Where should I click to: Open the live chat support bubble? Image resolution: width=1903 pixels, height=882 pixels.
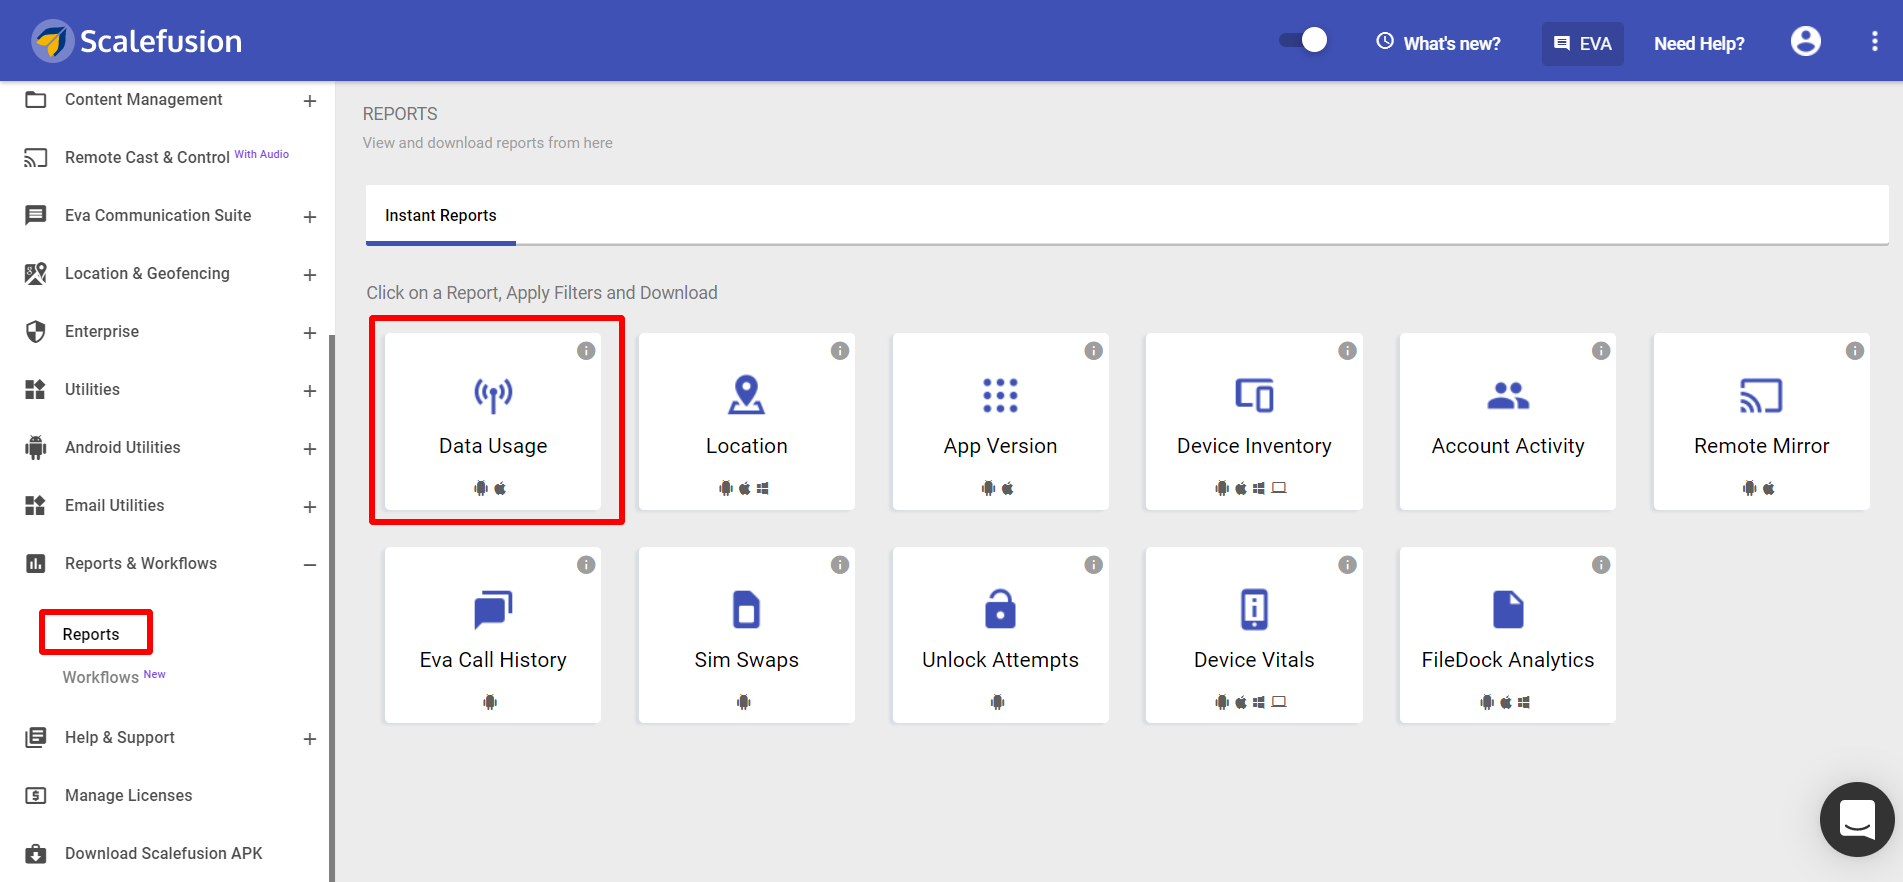click(1857, 819)
